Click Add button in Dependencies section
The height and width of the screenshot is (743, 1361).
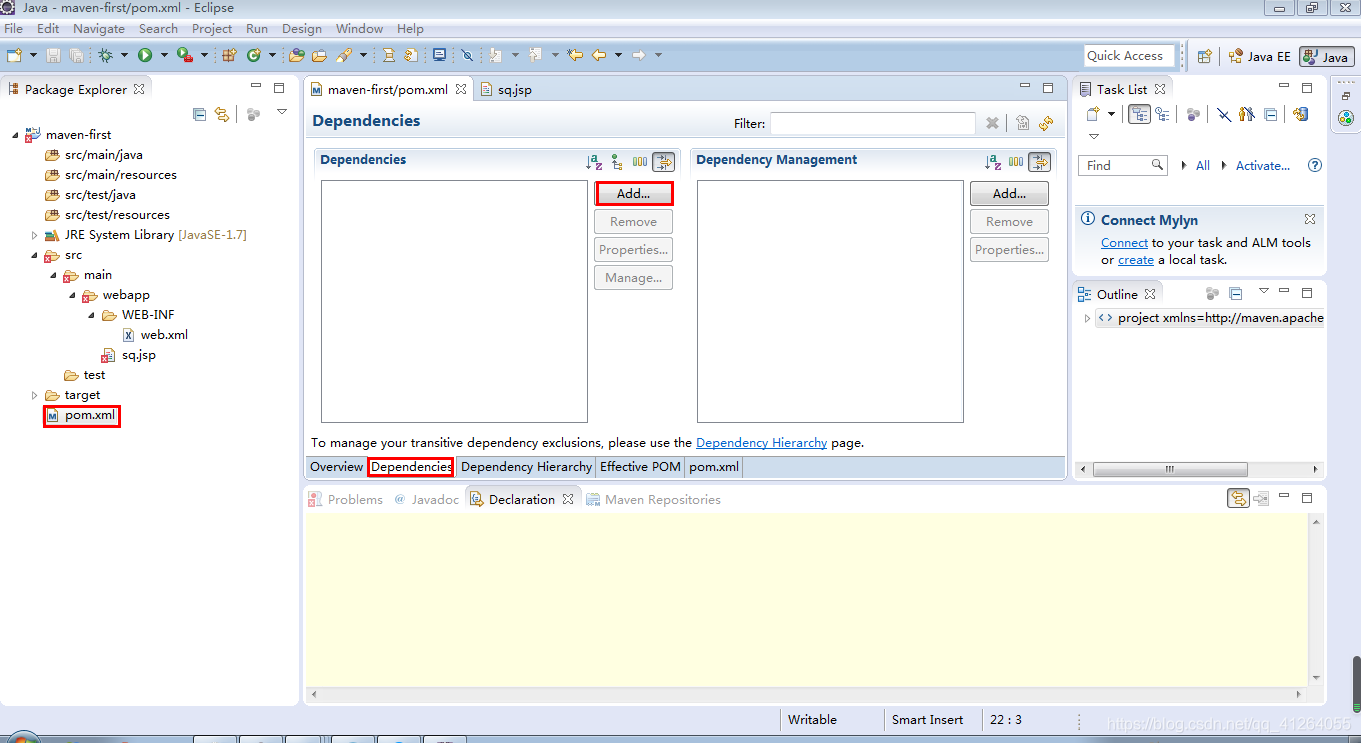633,193
